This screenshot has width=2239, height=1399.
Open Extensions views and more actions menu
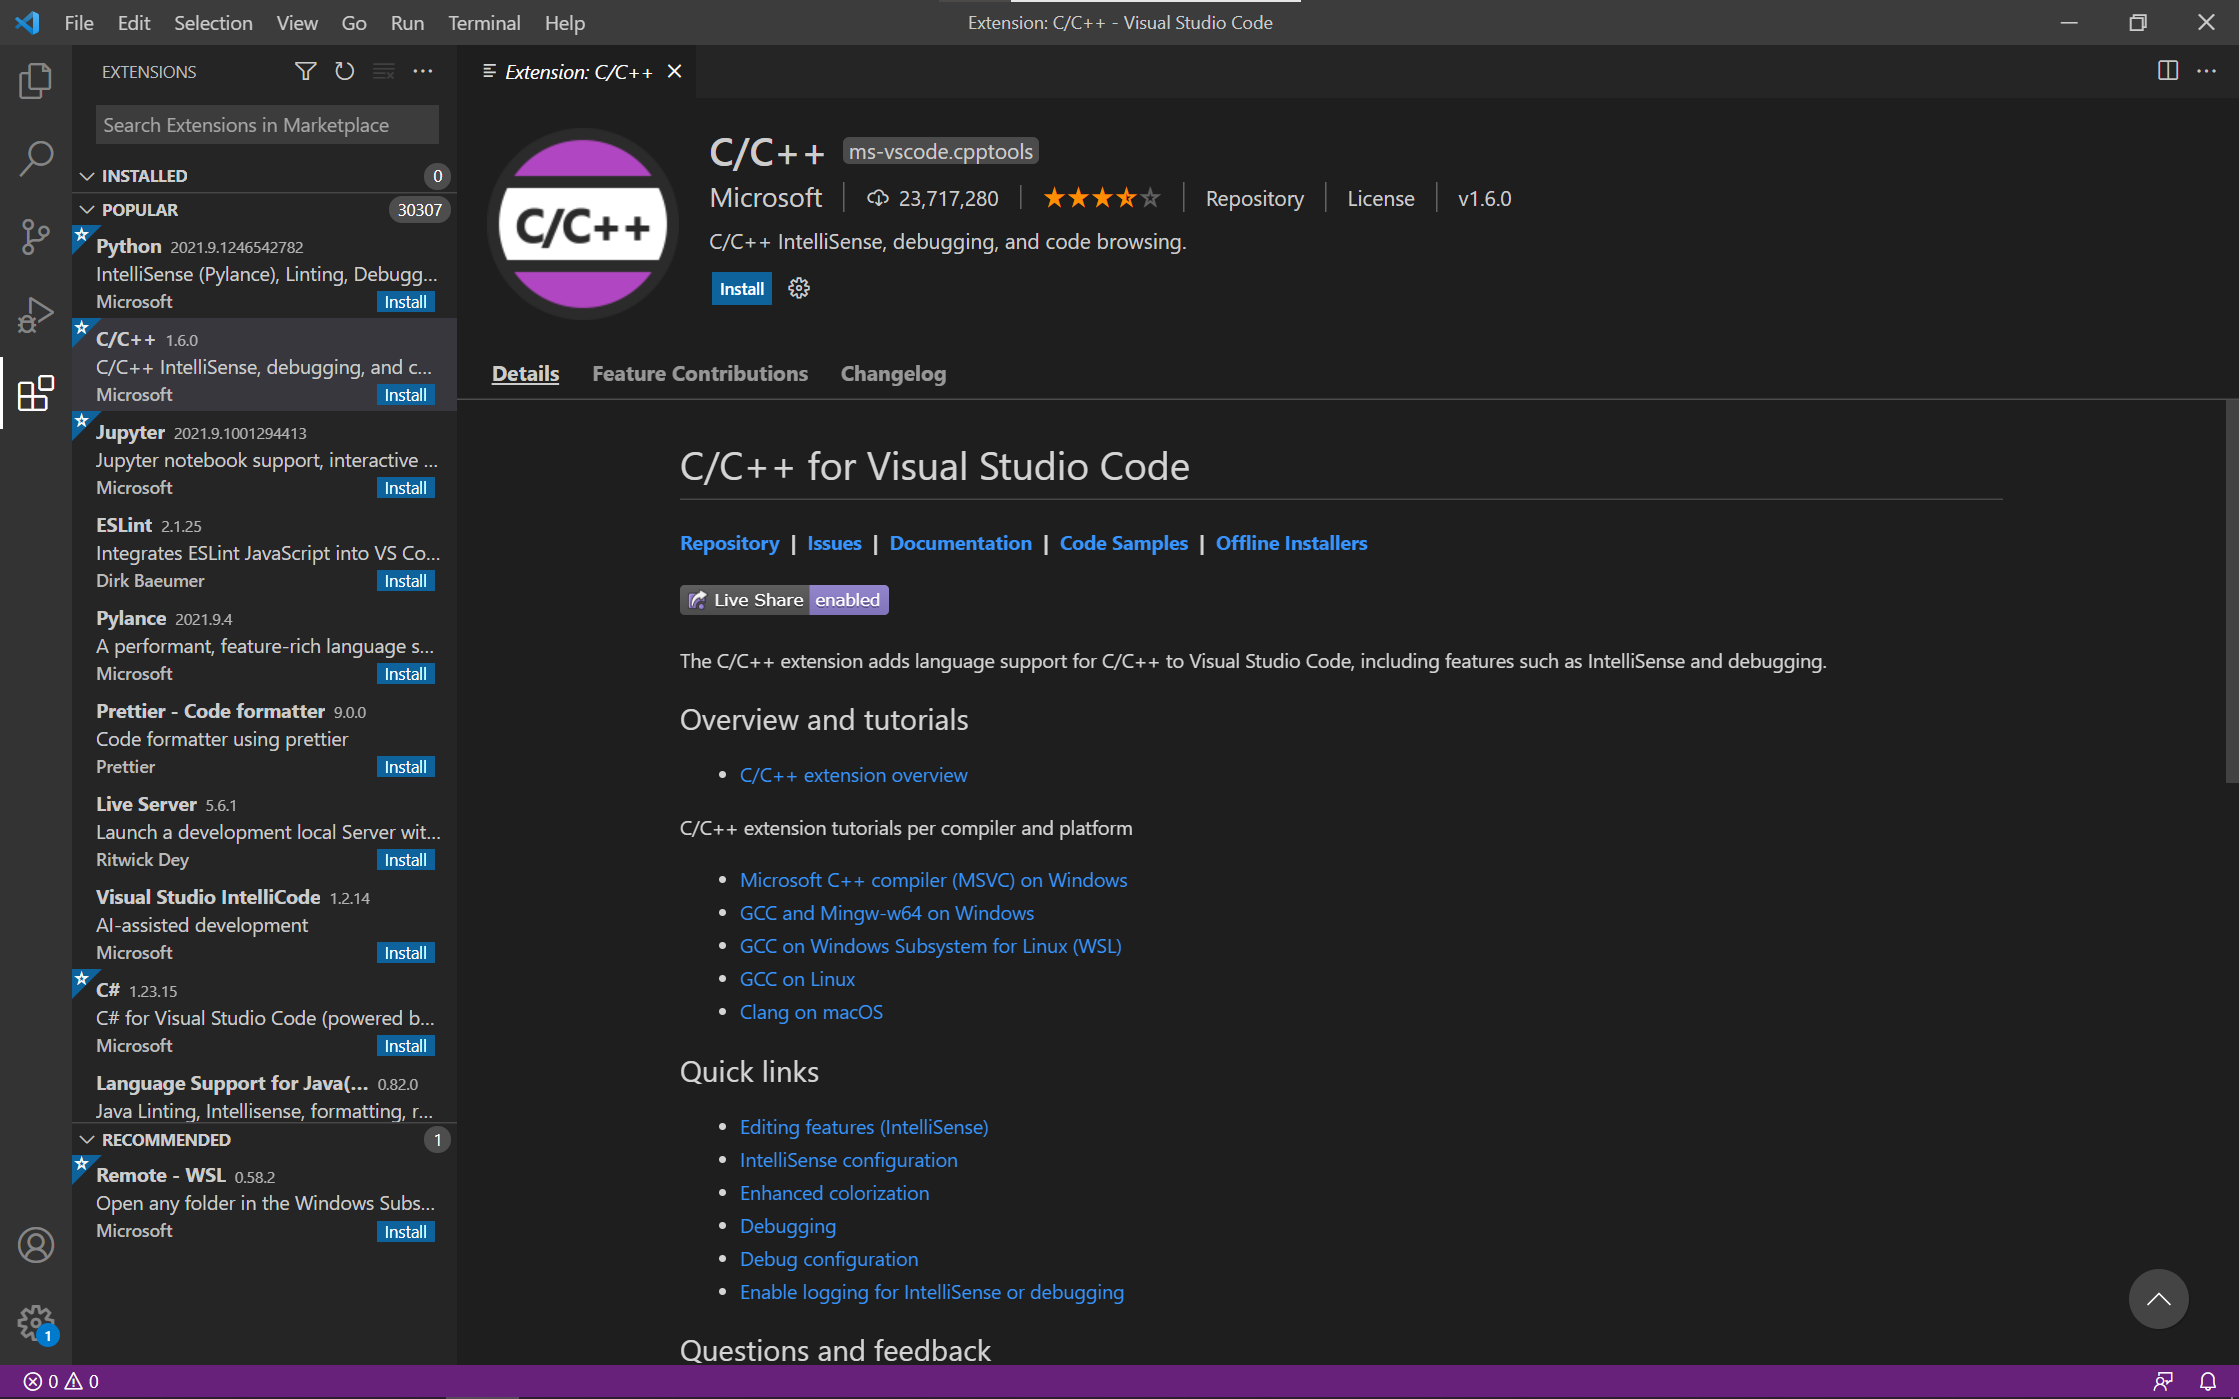pyautogui.click(x=423, y=71)
